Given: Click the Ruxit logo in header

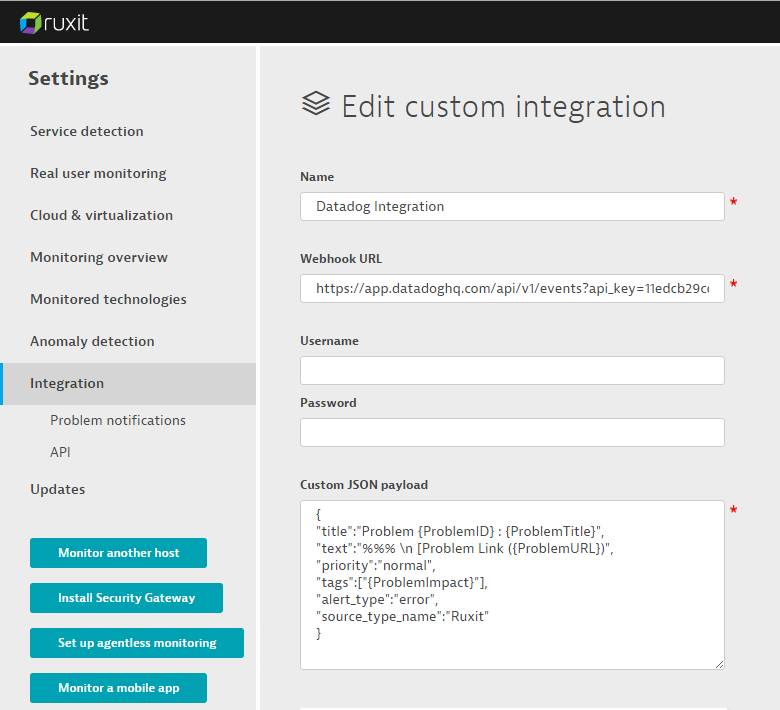Looking at the screenshot, I should coord(55,21).
